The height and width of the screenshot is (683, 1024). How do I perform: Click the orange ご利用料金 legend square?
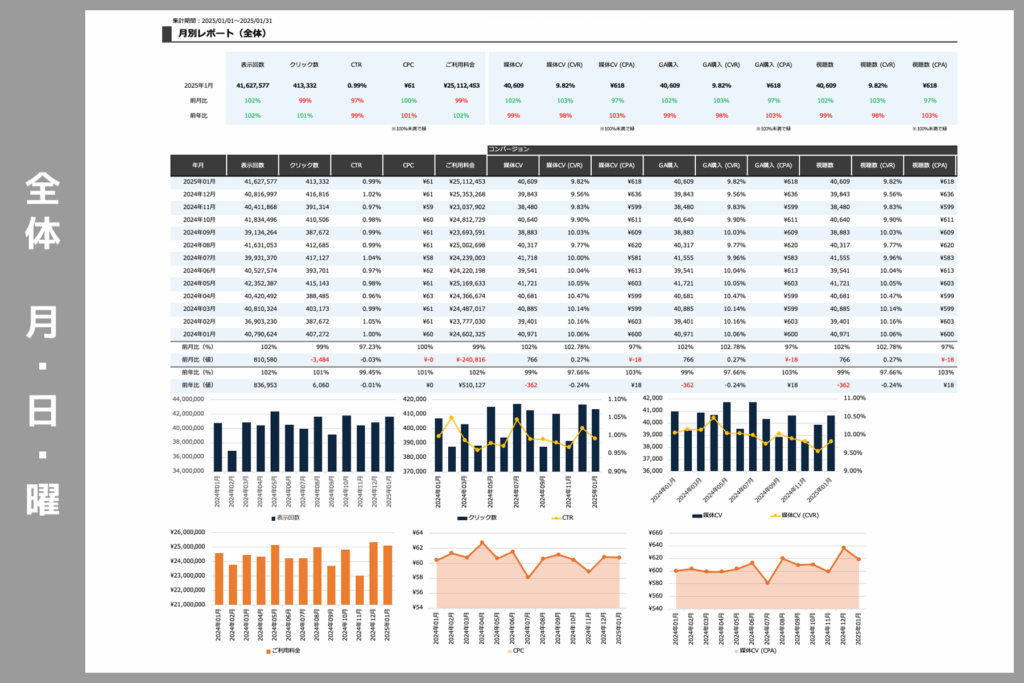pos(267,650)
